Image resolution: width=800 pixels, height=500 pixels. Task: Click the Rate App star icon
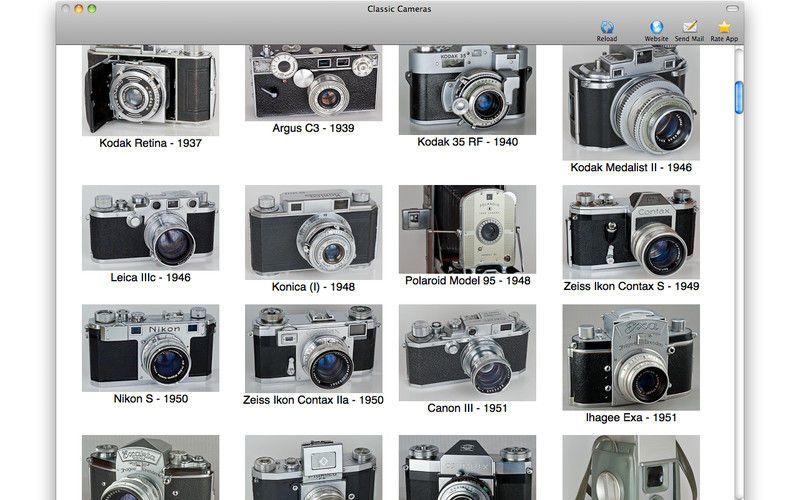tap(724, 27)
